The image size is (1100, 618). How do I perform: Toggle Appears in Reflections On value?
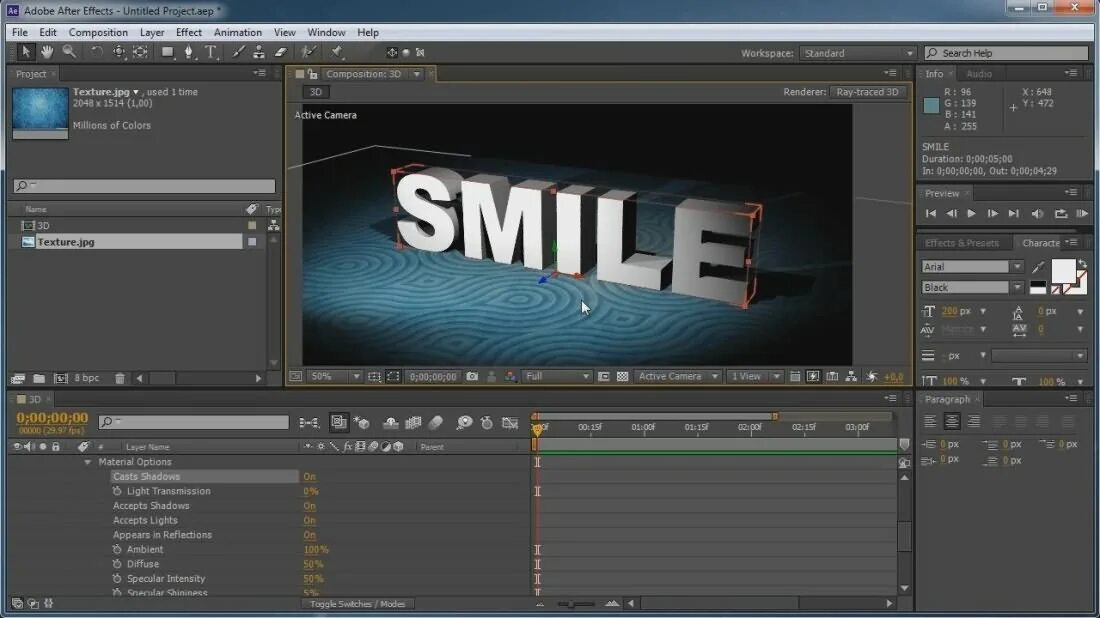[x=309, y=535]
